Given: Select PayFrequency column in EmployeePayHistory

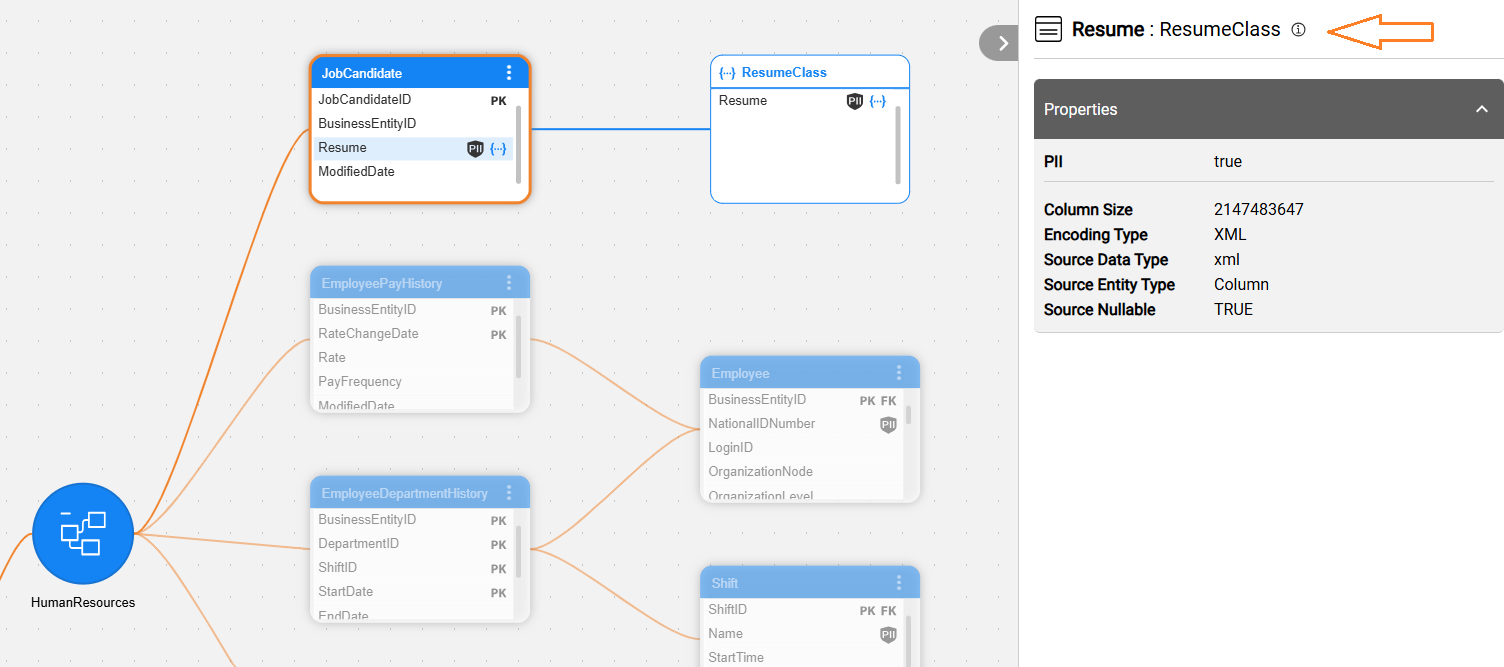Looking at the screenshot, I should click(x=413, y=382).
